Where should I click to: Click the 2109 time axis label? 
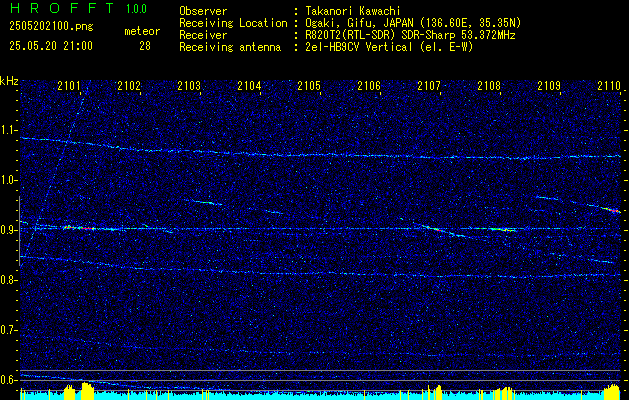[549, 85]
